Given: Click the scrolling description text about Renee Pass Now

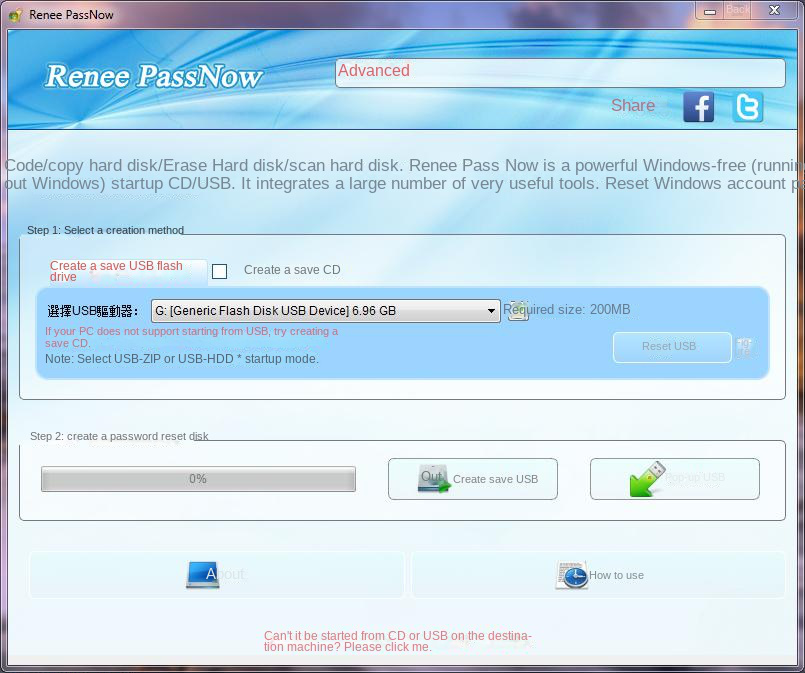Looking at the screenshot, I should [404, 175].
